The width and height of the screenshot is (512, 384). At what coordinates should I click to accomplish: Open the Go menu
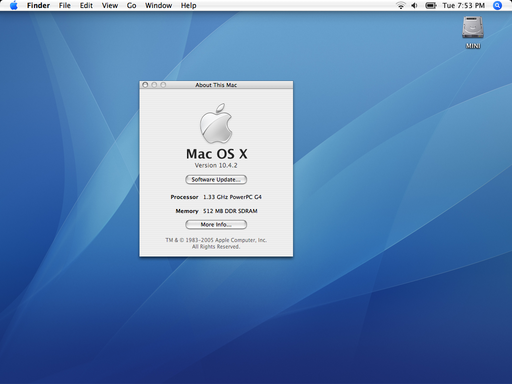(131, 5)
